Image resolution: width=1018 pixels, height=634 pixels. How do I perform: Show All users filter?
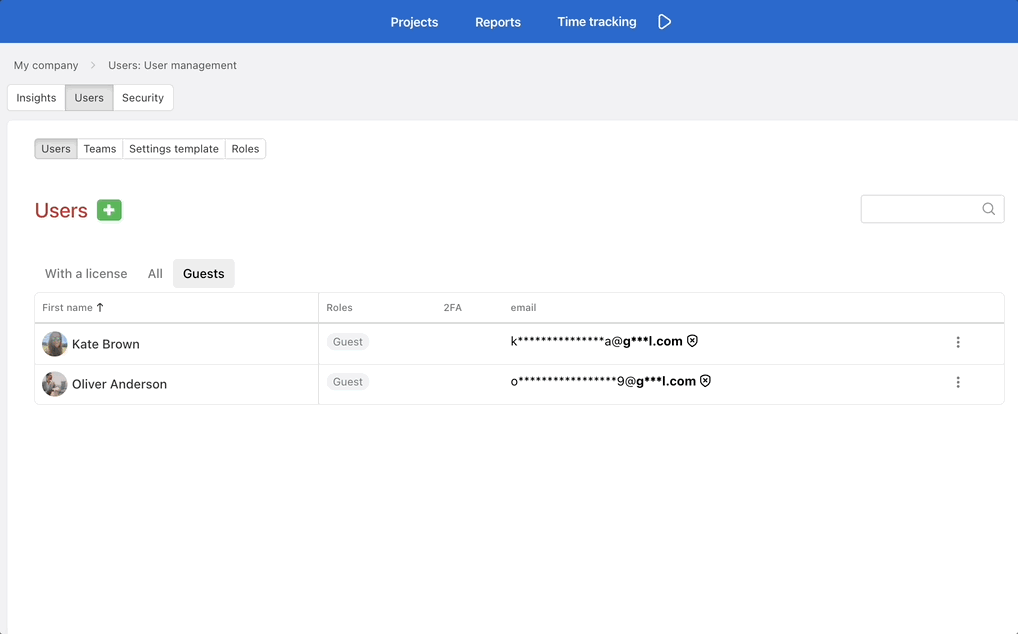click(x=155, y=274)
